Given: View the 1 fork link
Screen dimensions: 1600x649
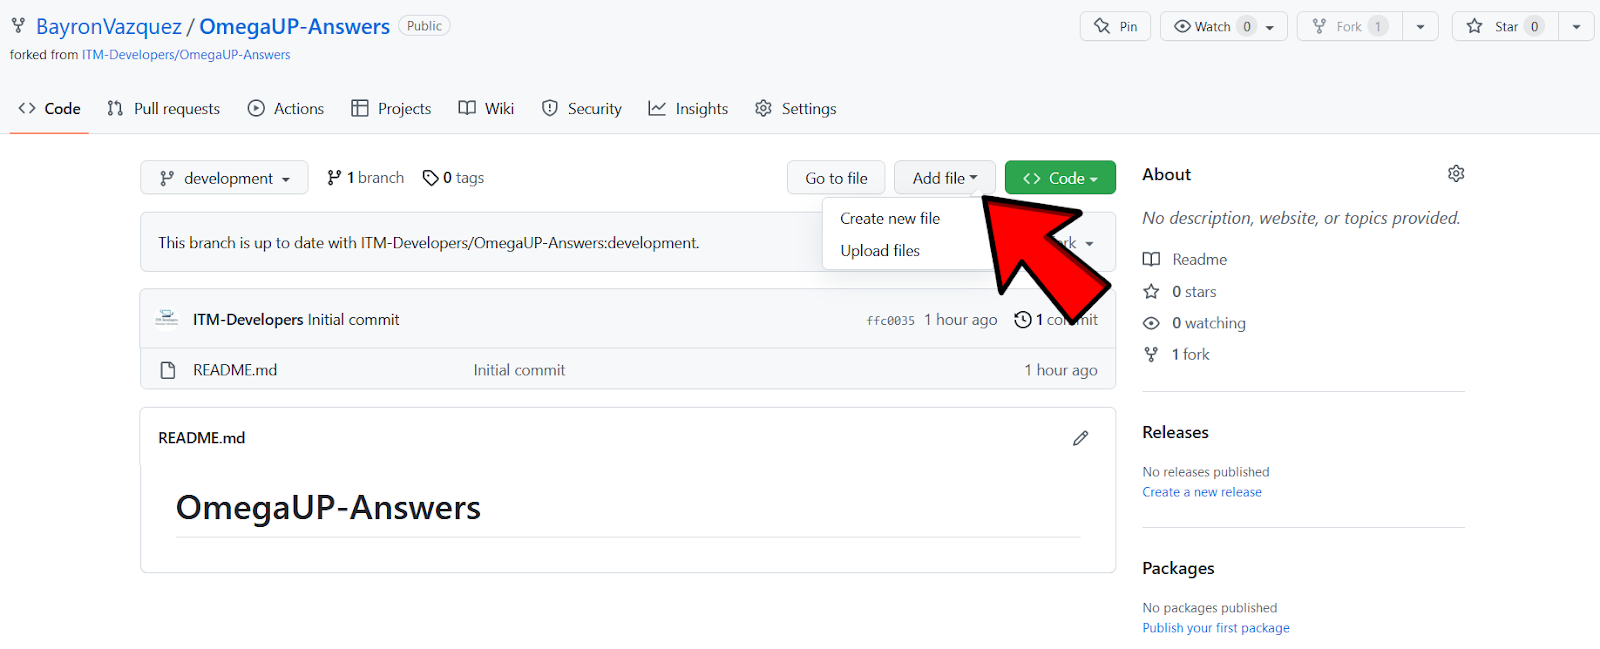Looking at the screenshot, I should (x=1190, y=354).
